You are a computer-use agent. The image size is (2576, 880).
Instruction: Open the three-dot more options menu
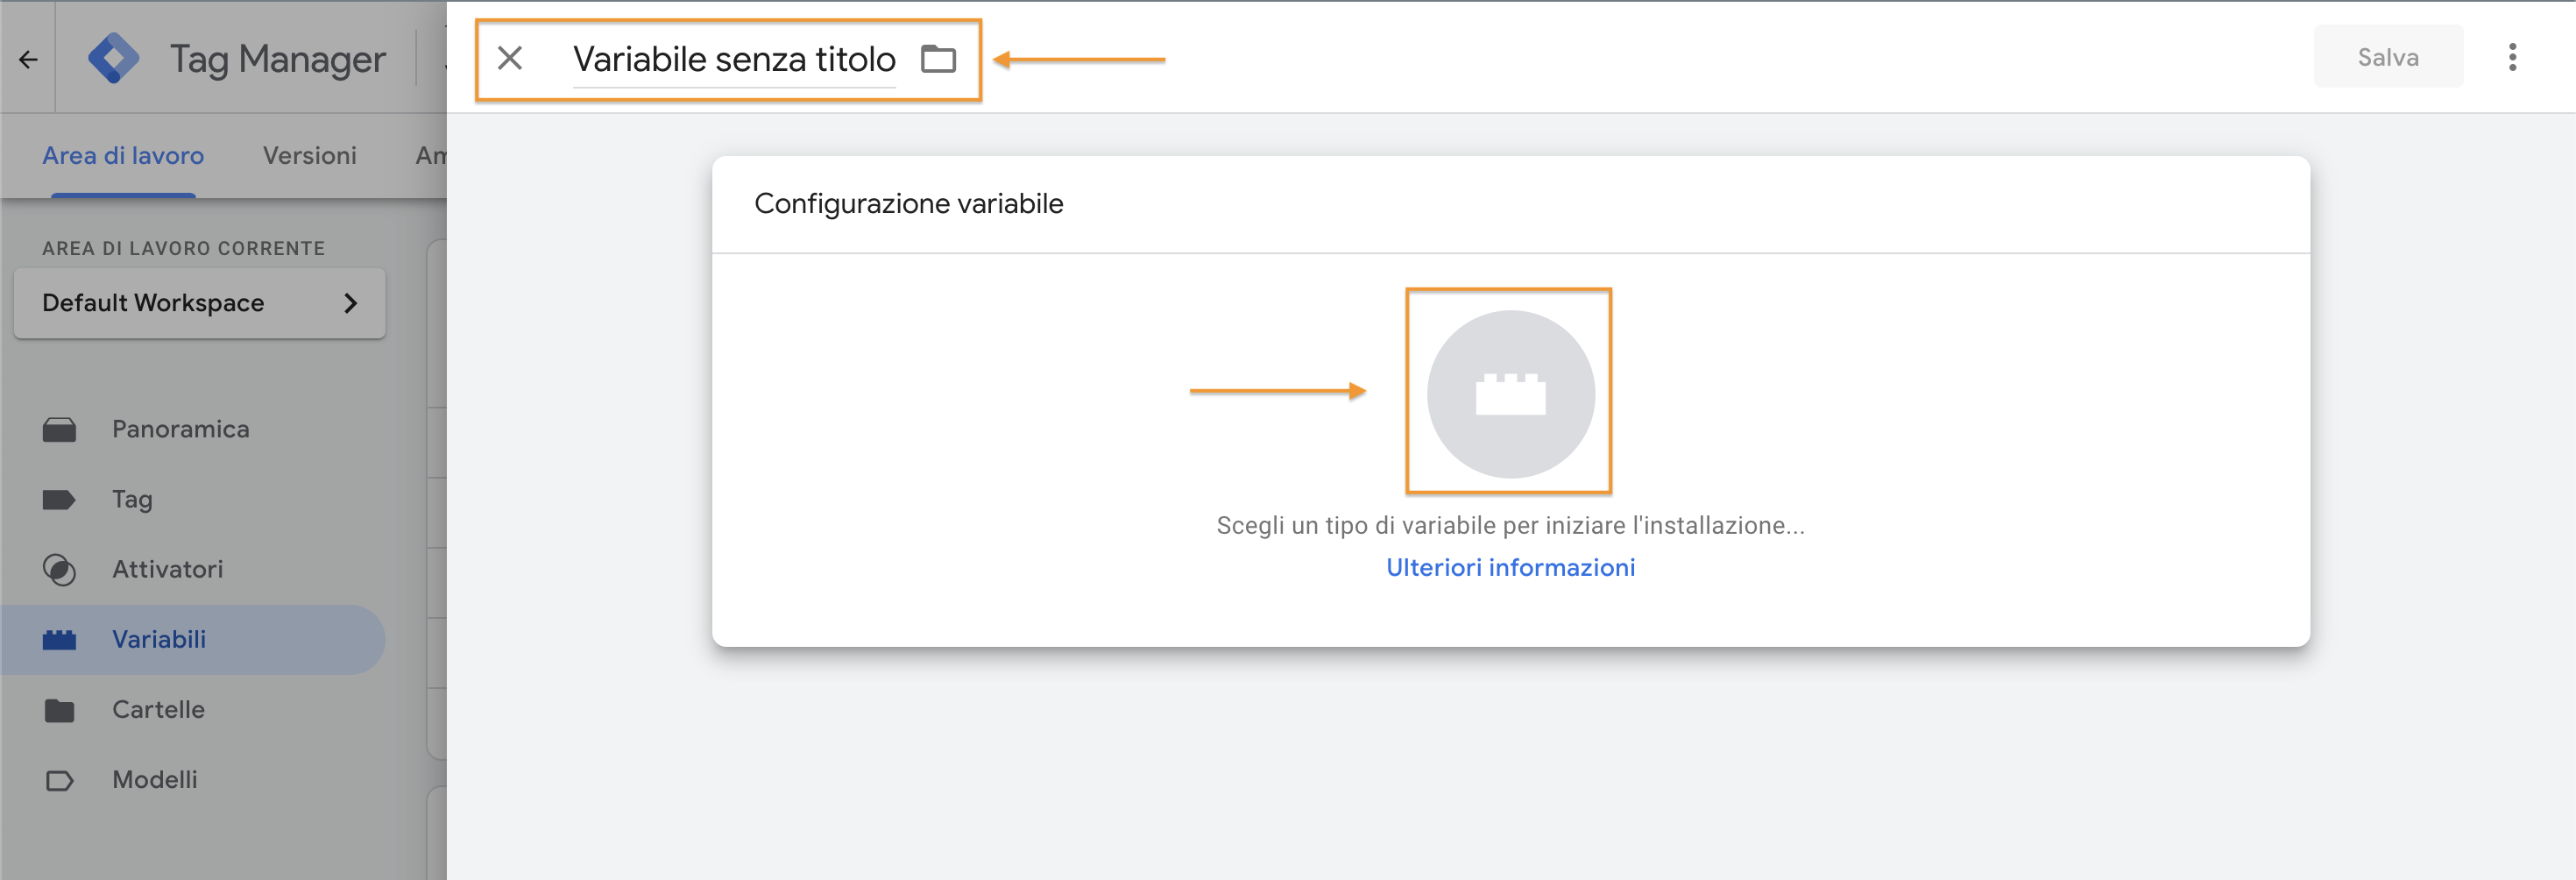point(2512,57)
